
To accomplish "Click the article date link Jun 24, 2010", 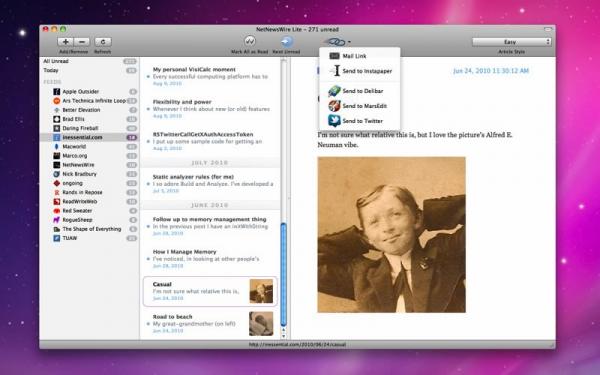I will coord(491,71).
